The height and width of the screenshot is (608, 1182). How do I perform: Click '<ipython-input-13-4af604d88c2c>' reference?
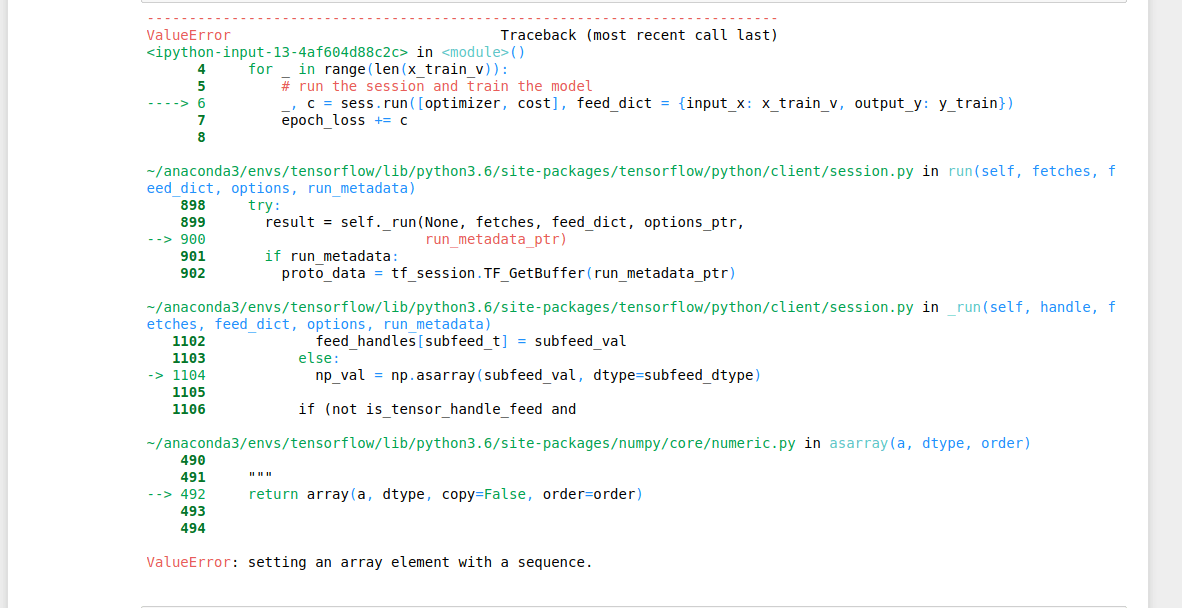[277, 53]
